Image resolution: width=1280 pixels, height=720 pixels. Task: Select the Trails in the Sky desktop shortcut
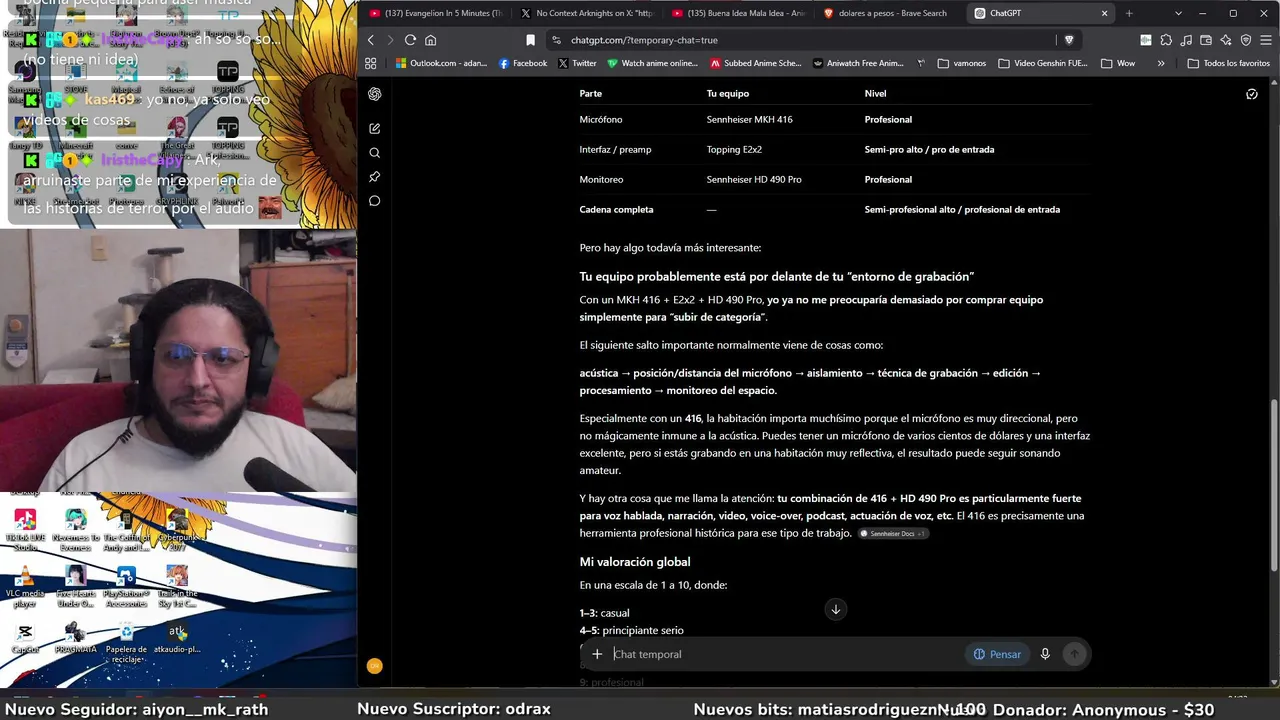tap(177, 586)
